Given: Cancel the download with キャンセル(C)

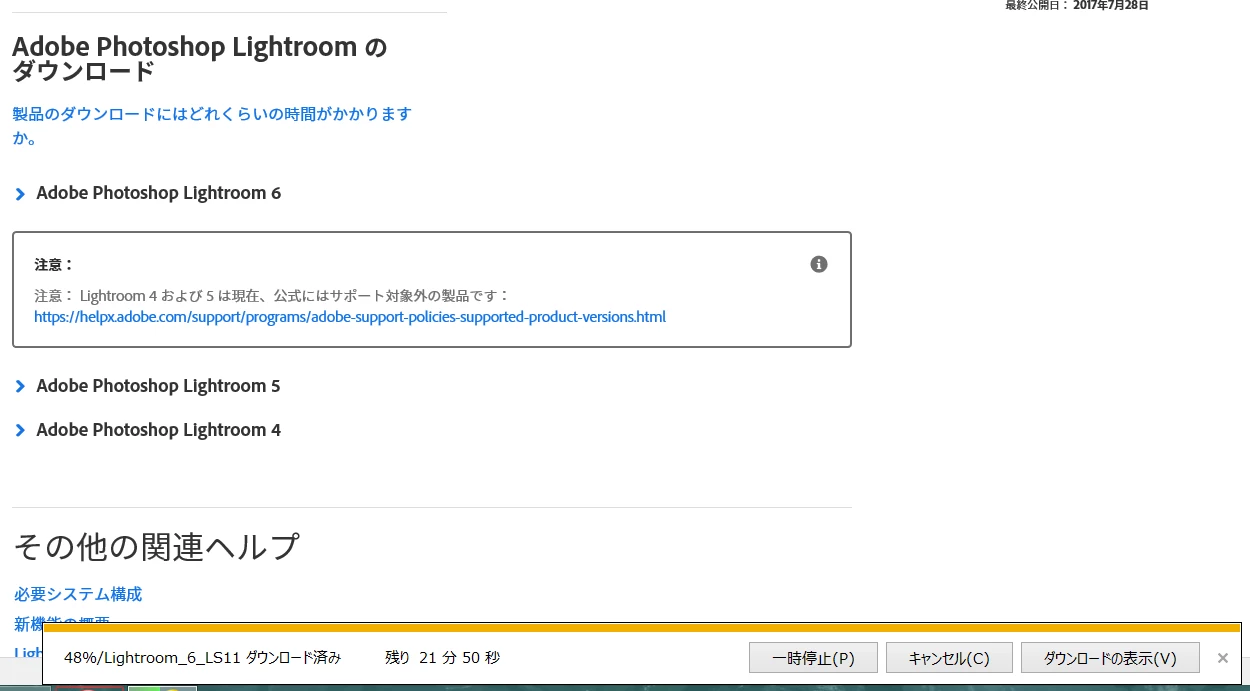Looking at the screenshot, I should click(949, 658).
